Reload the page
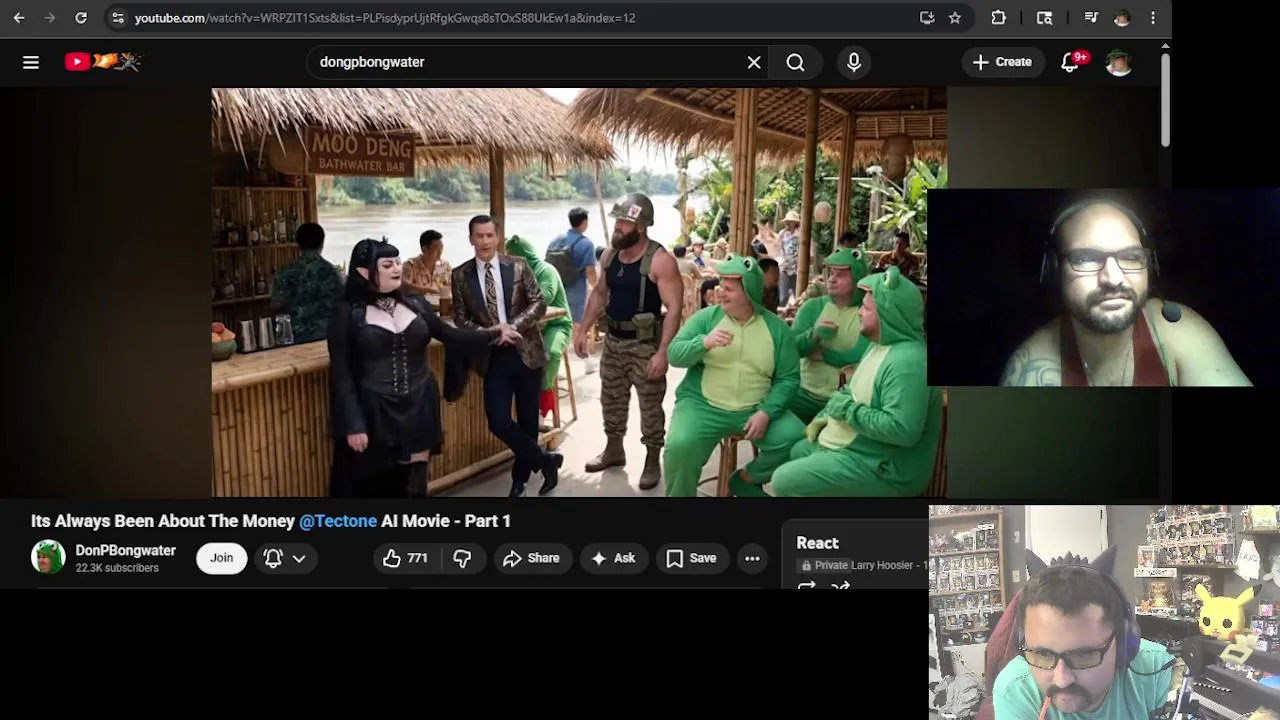Viewport: 1280px width, 720px height. click(81, 18)
